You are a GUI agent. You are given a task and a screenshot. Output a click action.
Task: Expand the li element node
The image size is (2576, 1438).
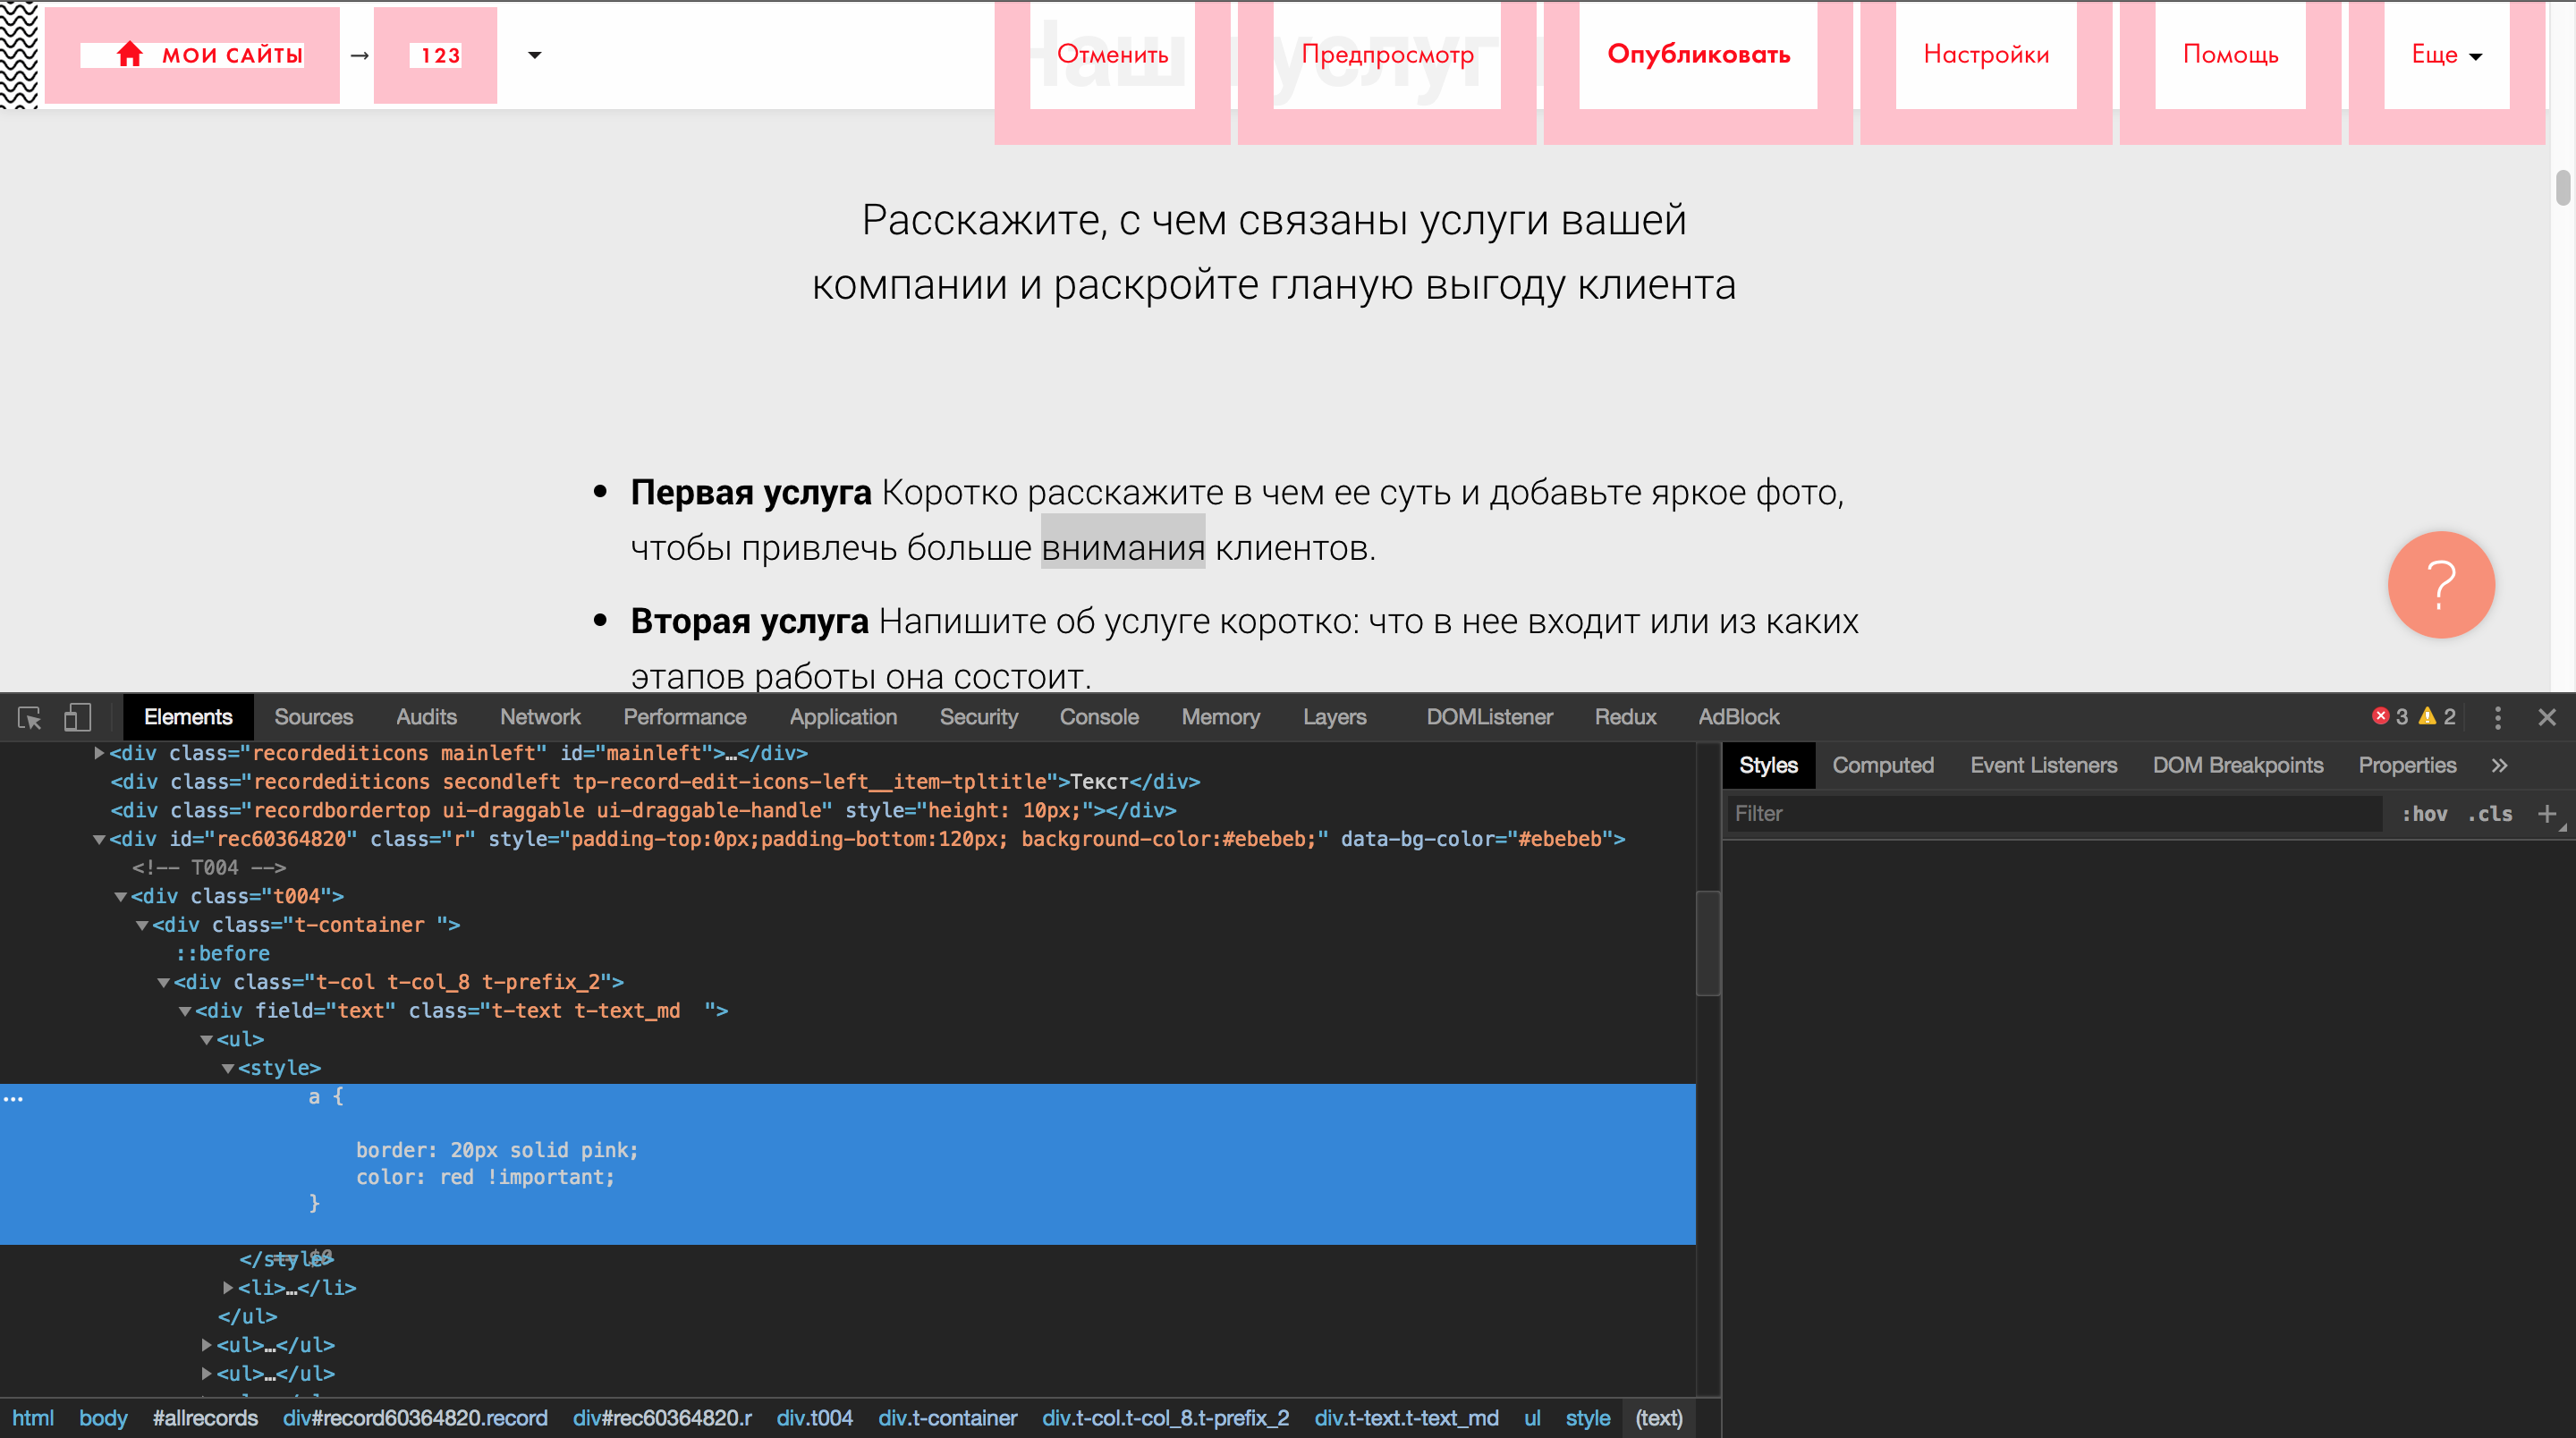tap(228, 1288)
